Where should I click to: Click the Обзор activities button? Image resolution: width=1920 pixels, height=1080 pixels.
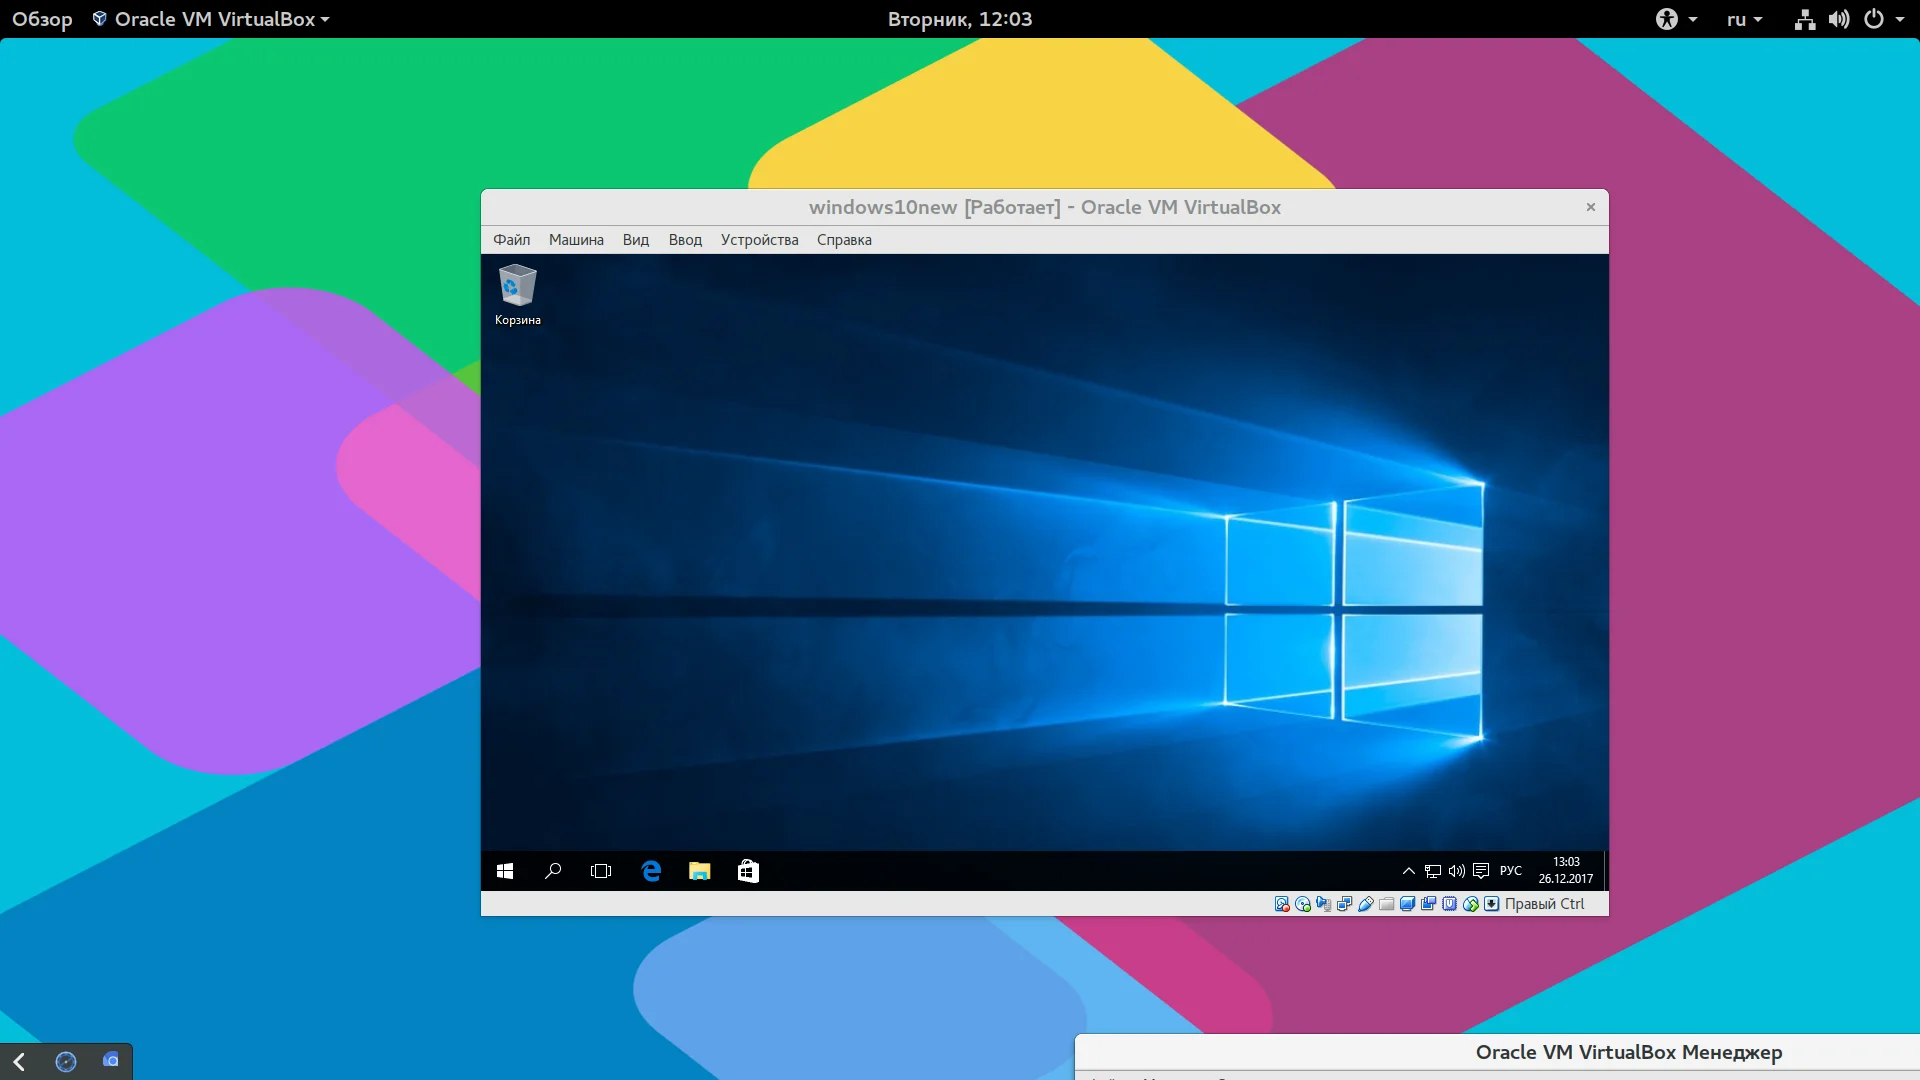(42, 19)
